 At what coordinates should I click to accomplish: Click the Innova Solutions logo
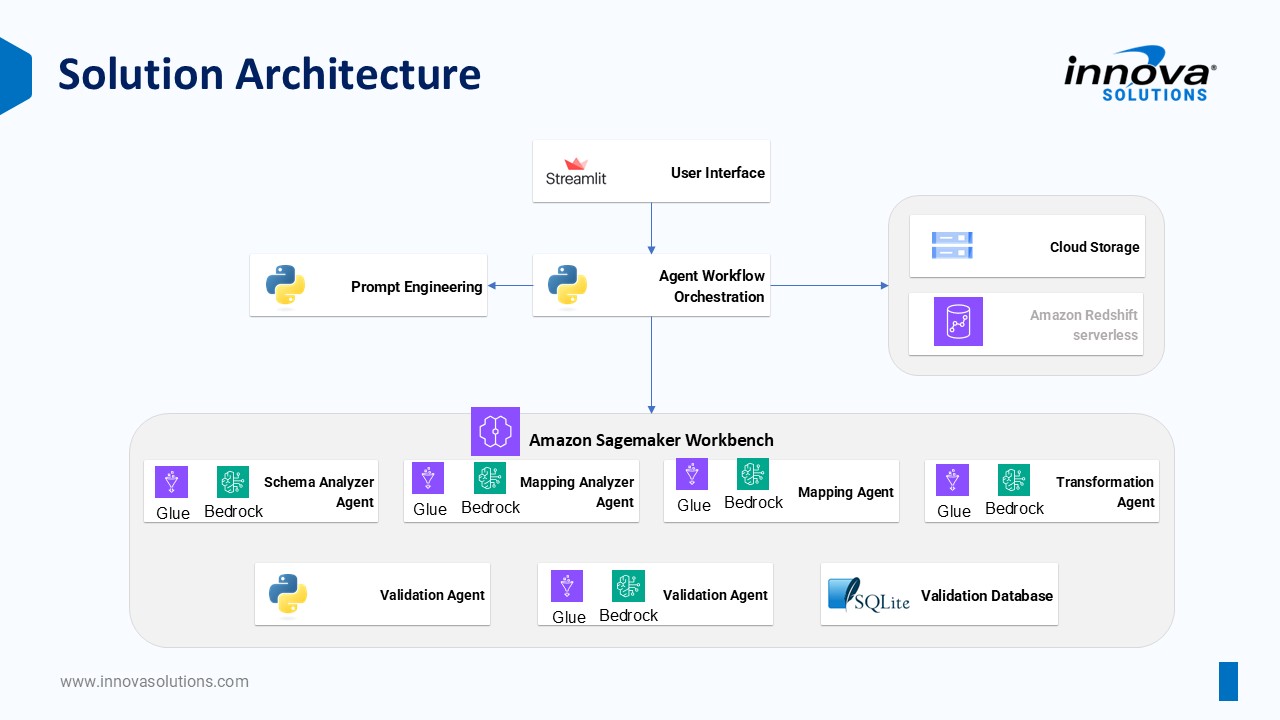1139,76
